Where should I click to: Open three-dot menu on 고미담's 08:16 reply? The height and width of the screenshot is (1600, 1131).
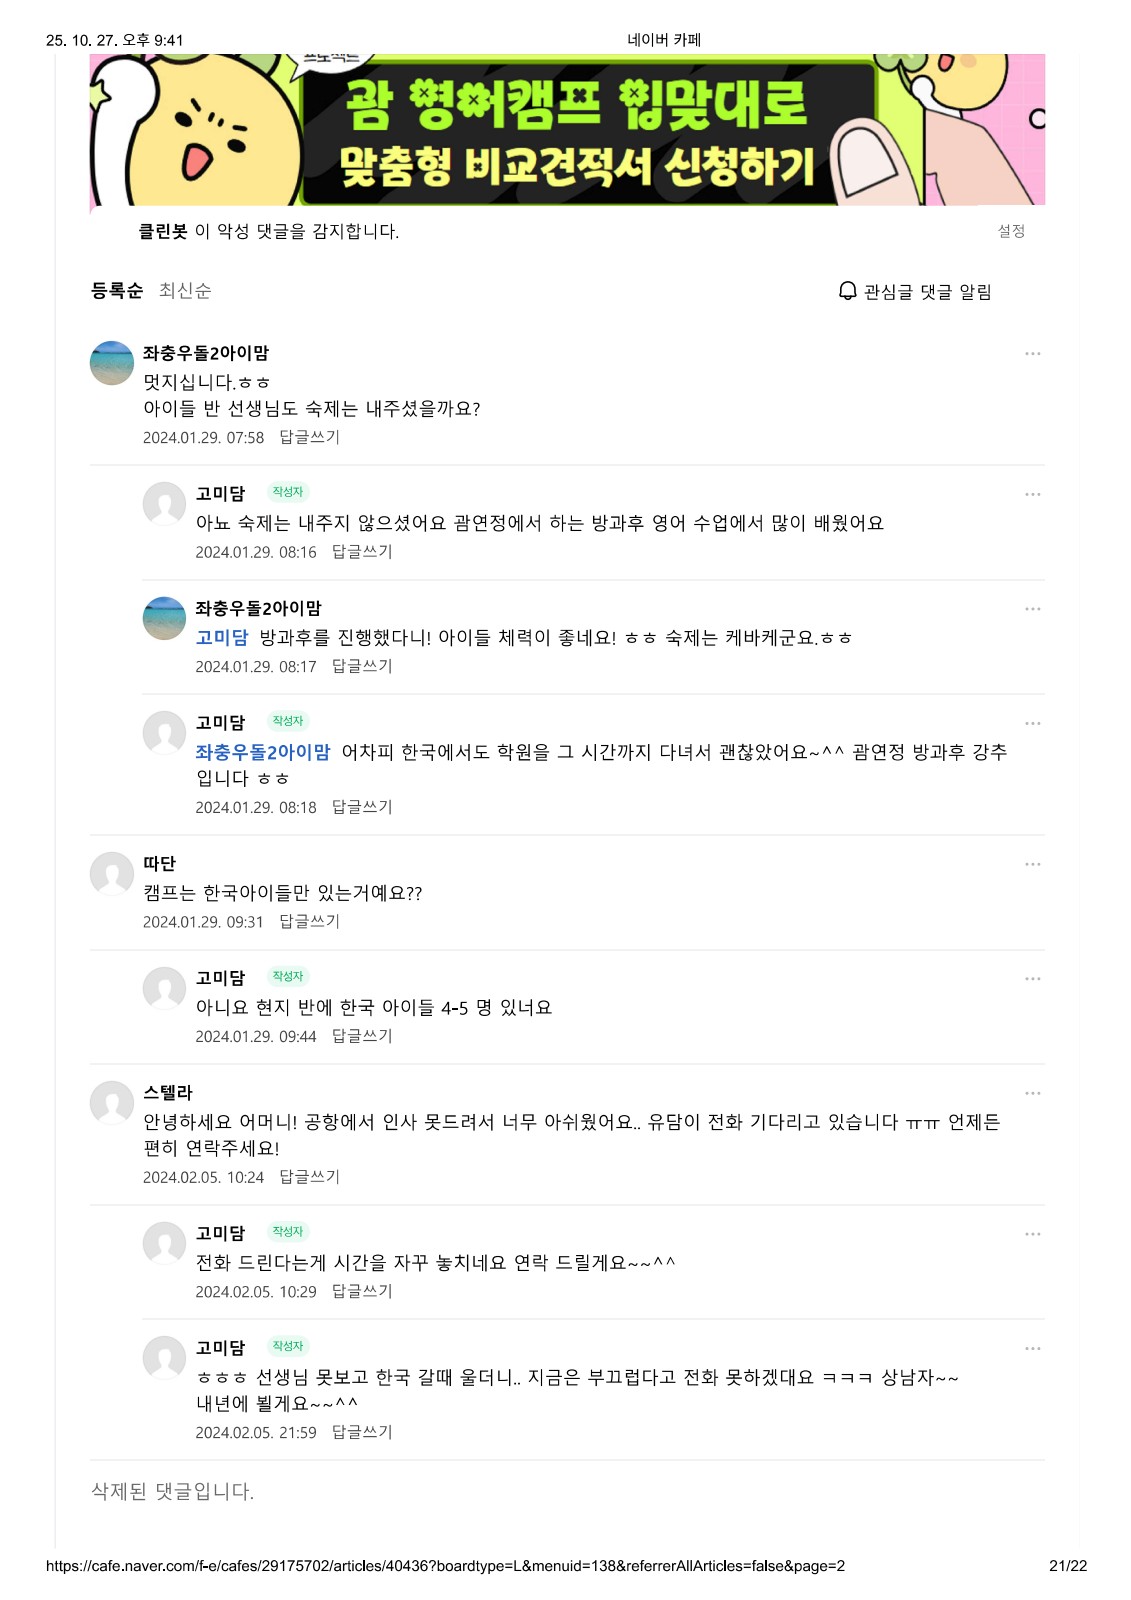click(x=1032, y=494)
